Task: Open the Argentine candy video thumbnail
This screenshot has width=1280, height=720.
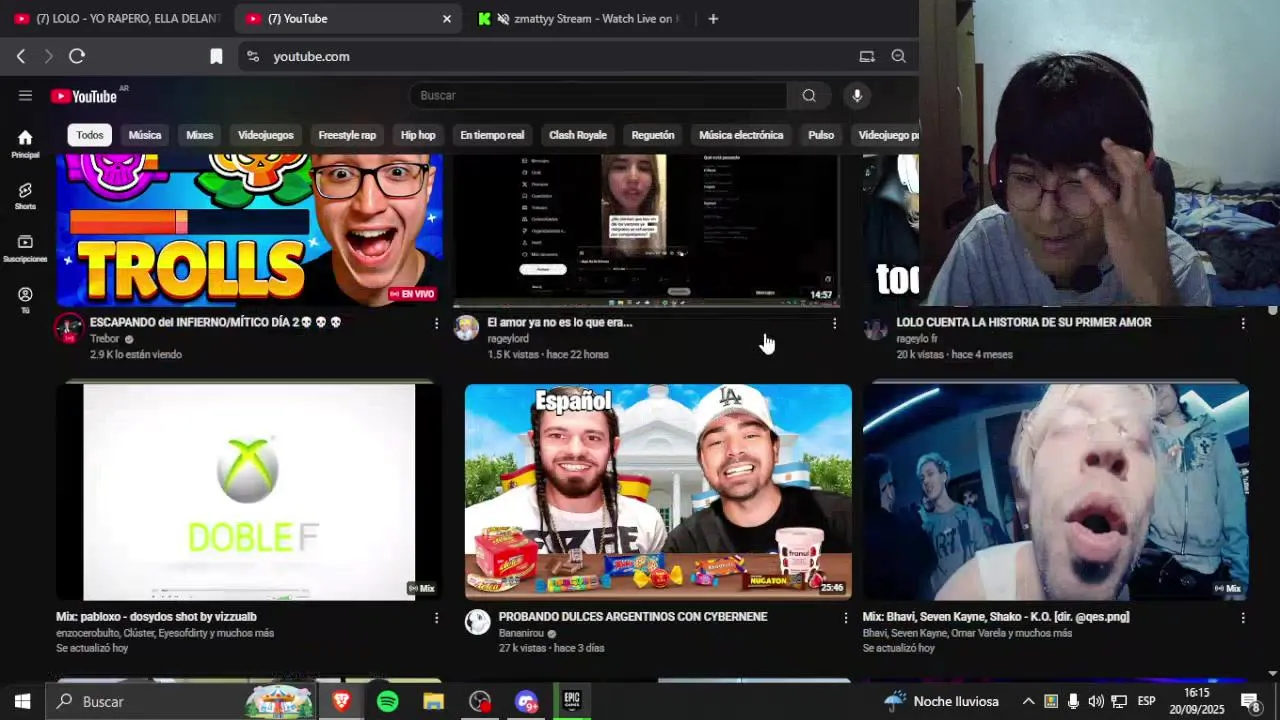Action: (658, 491)
